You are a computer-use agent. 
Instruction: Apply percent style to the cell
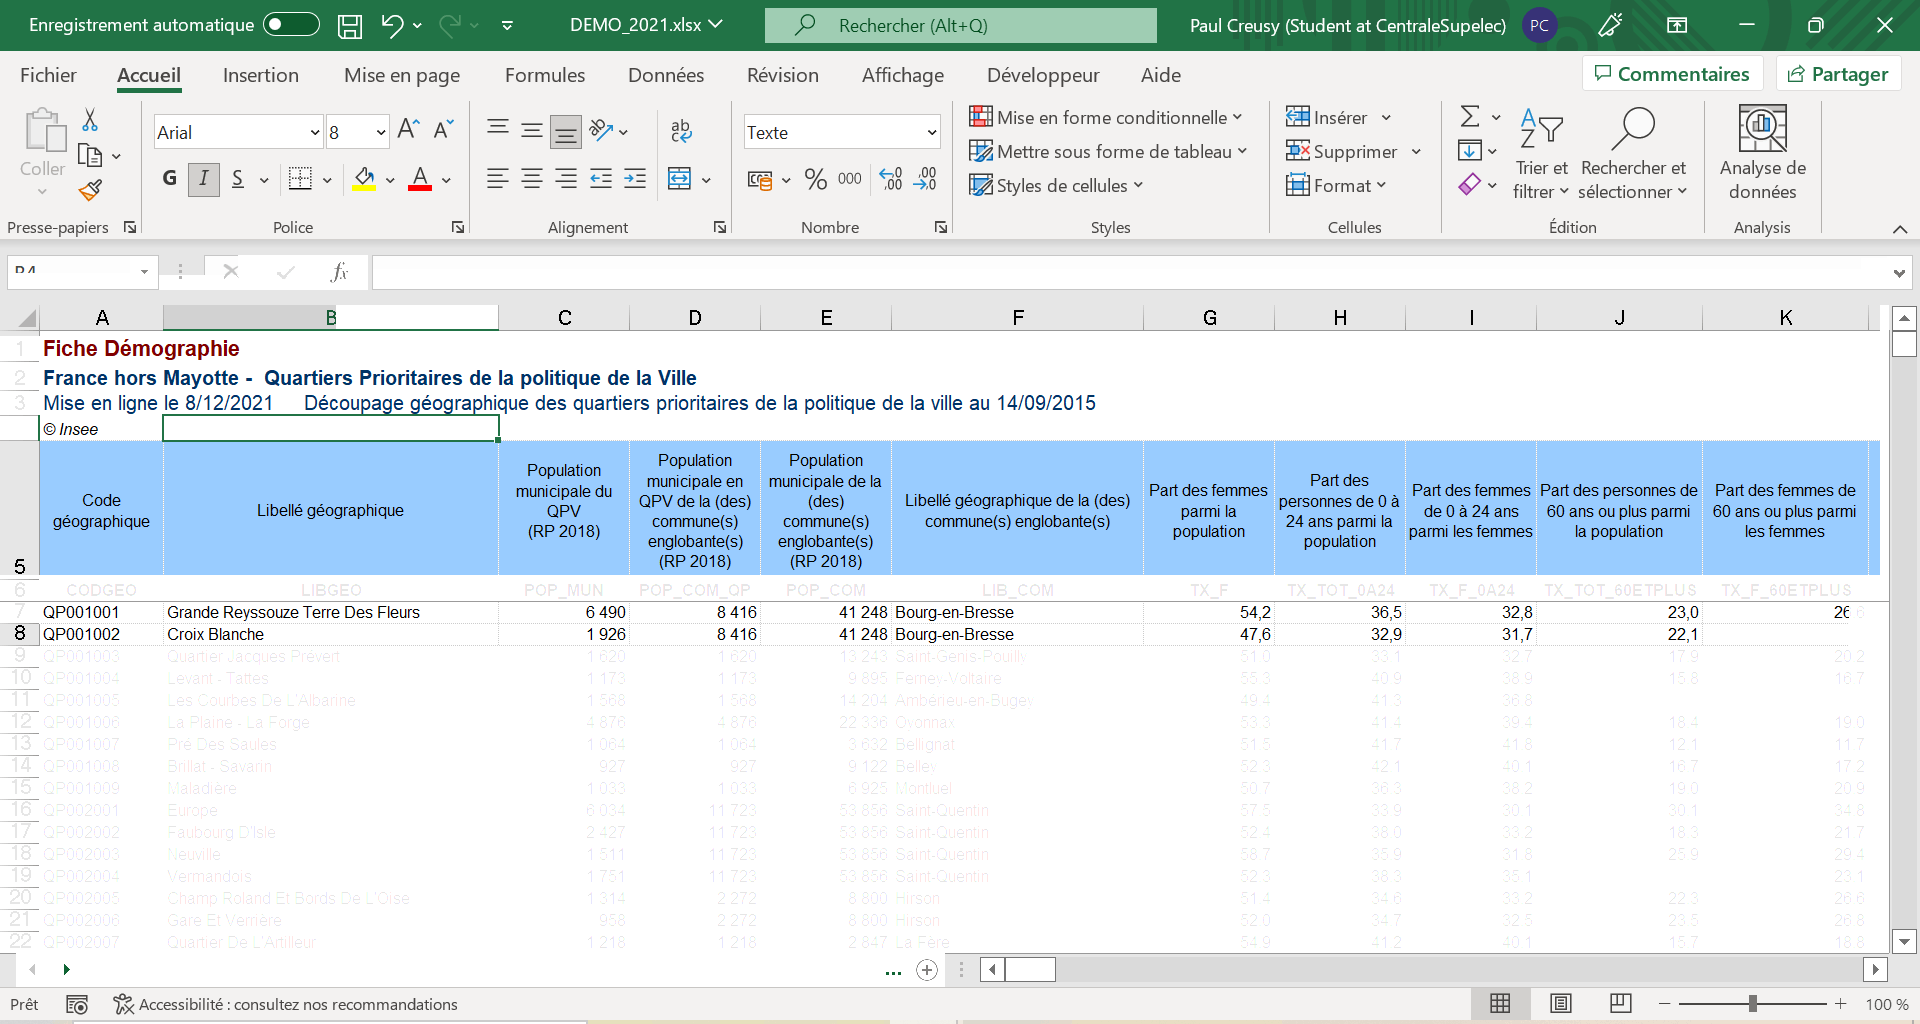(x=815, y=180)
